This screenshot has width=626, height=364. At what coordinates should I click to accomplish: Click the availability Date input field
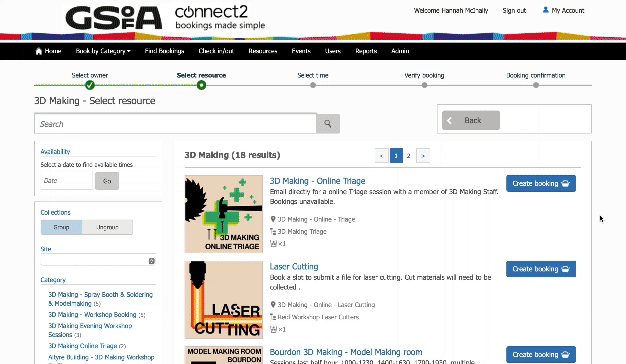click(x=66, y=181)
